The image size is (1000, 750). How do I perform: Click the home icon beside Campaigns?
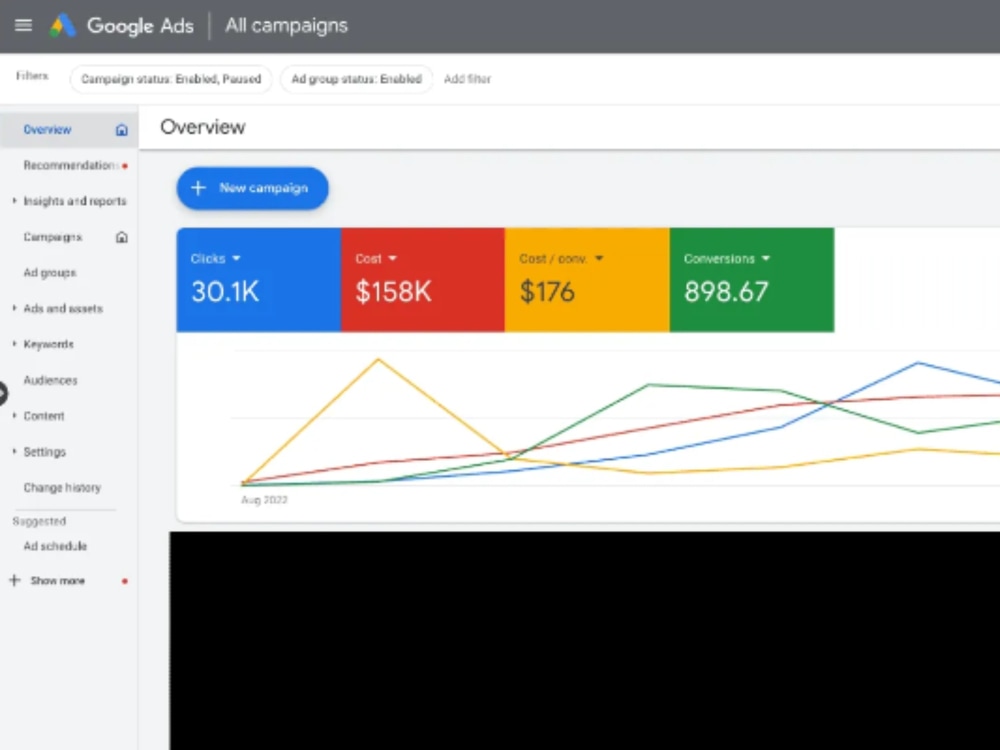coord(121,237)
